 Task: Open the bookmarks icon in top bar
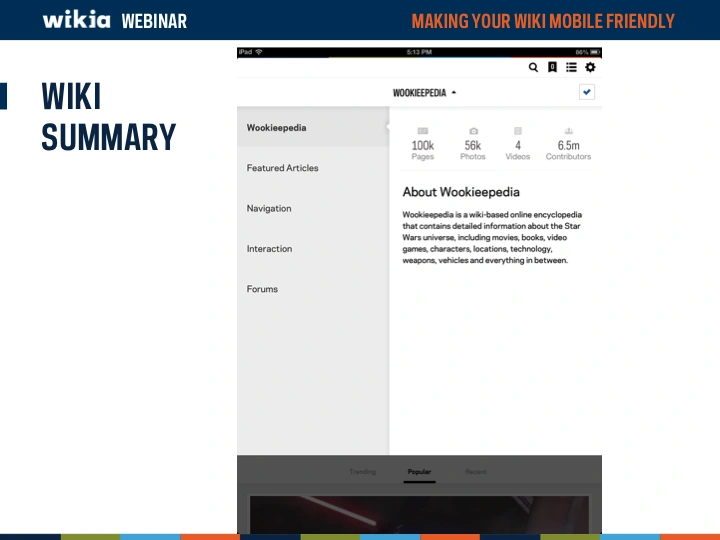tap(552, 67)
